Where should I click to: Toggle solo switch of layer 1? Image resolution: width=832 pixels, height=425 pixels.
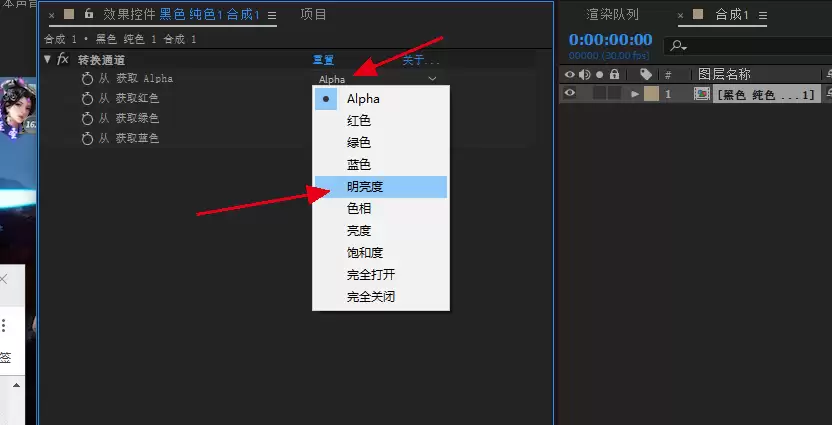[x=600, y=94]
